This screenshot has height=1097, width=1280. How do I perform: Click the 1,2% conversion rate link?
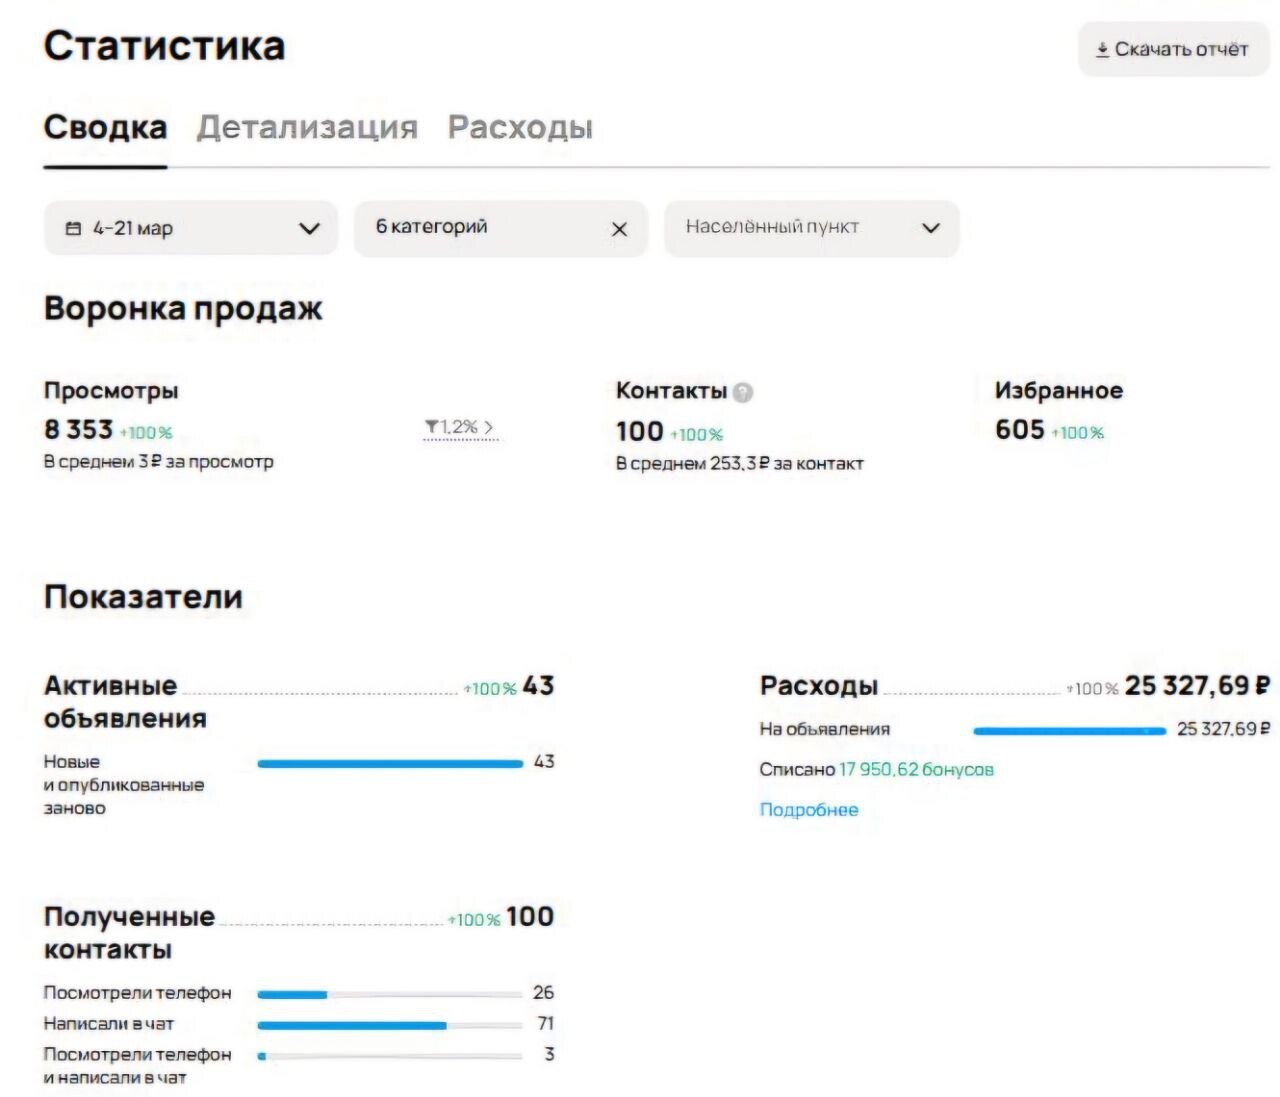pos(460,428)
